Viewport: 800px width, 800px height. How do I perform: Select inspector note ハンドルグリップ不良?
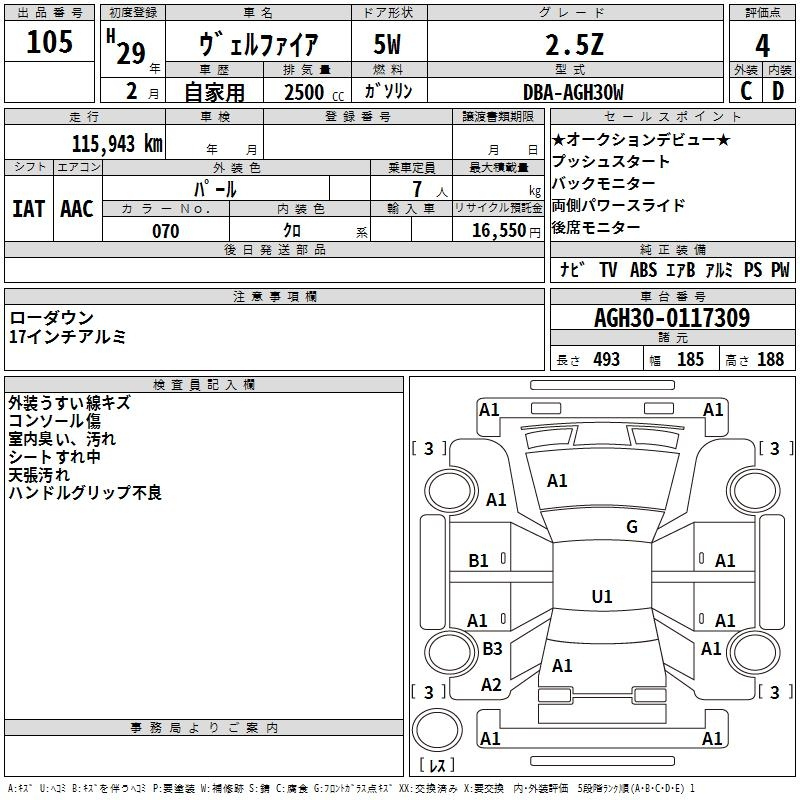coord(85,492)
